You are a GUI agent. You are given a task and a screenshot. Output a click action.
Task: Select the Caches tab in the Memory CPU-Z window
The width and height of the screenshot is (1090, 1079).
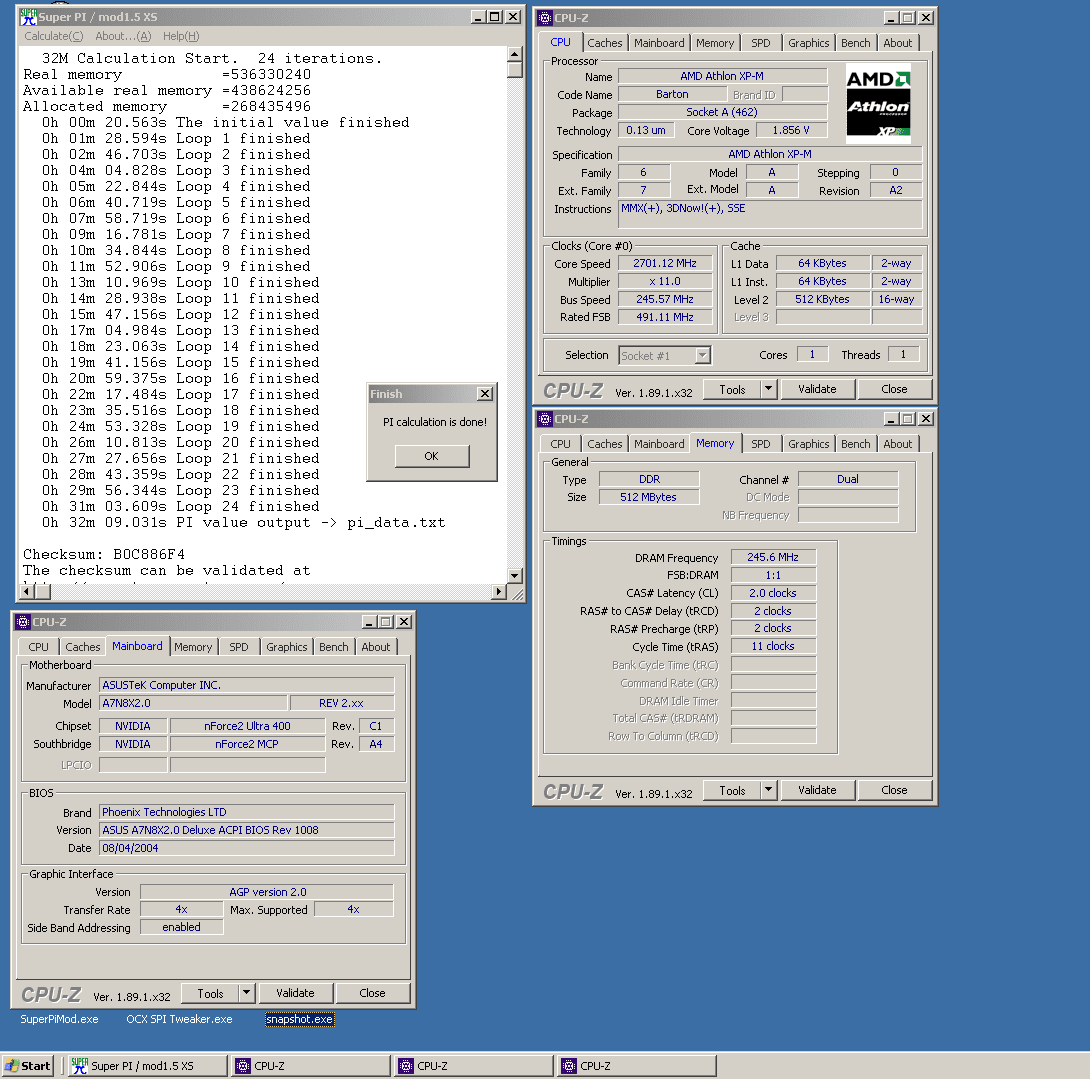click(605, 444)
